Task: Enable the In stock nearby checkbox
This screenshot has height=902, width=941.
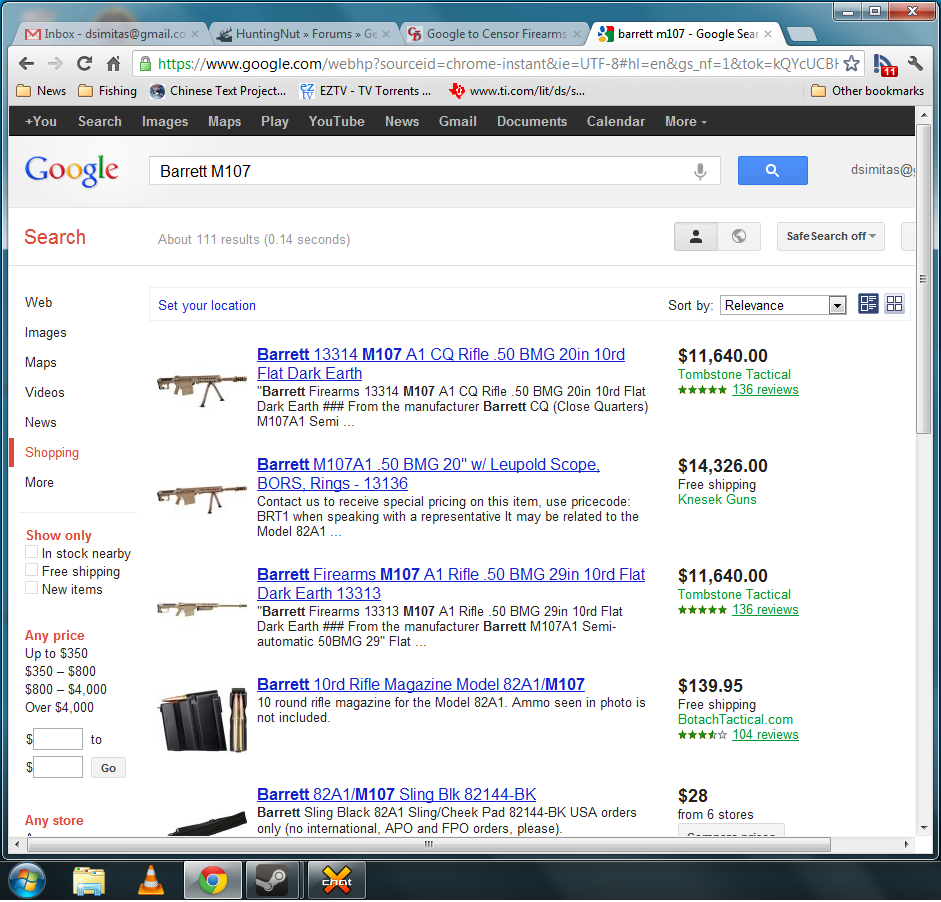Action: point(32,553)
